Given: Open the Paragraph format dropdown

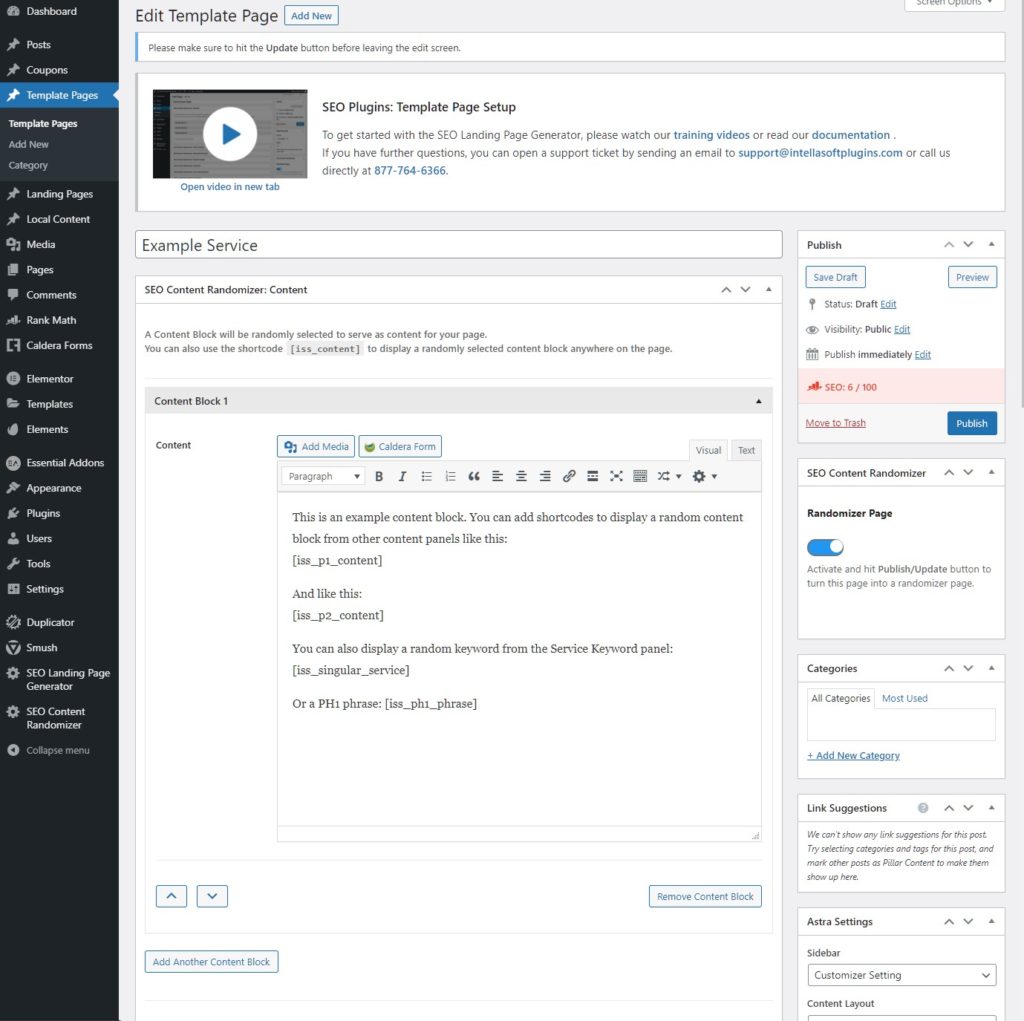Looking at the screenshot, I should 323,476.
